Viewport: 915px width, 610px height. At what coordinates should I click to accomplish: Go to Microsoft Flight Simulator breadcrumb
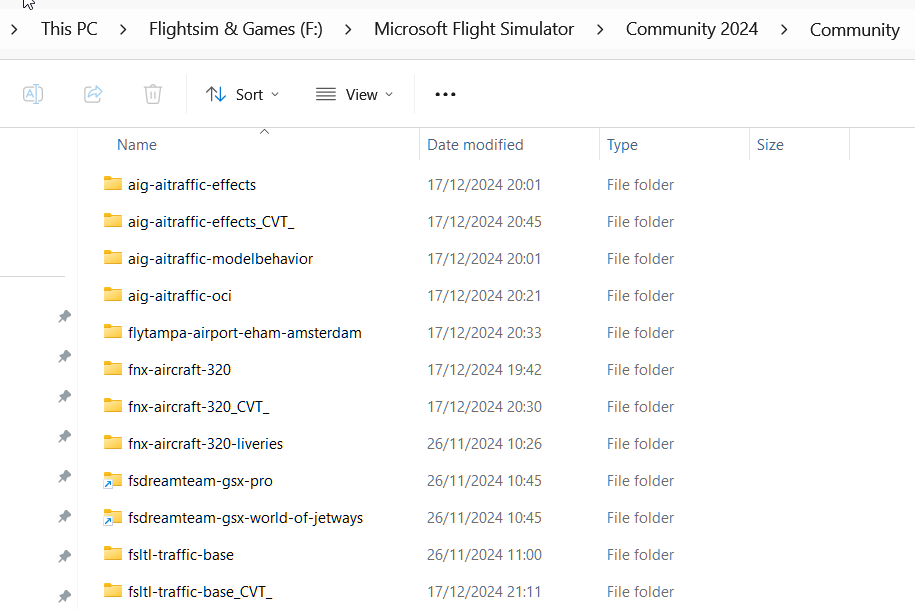(x=474, y=29)
